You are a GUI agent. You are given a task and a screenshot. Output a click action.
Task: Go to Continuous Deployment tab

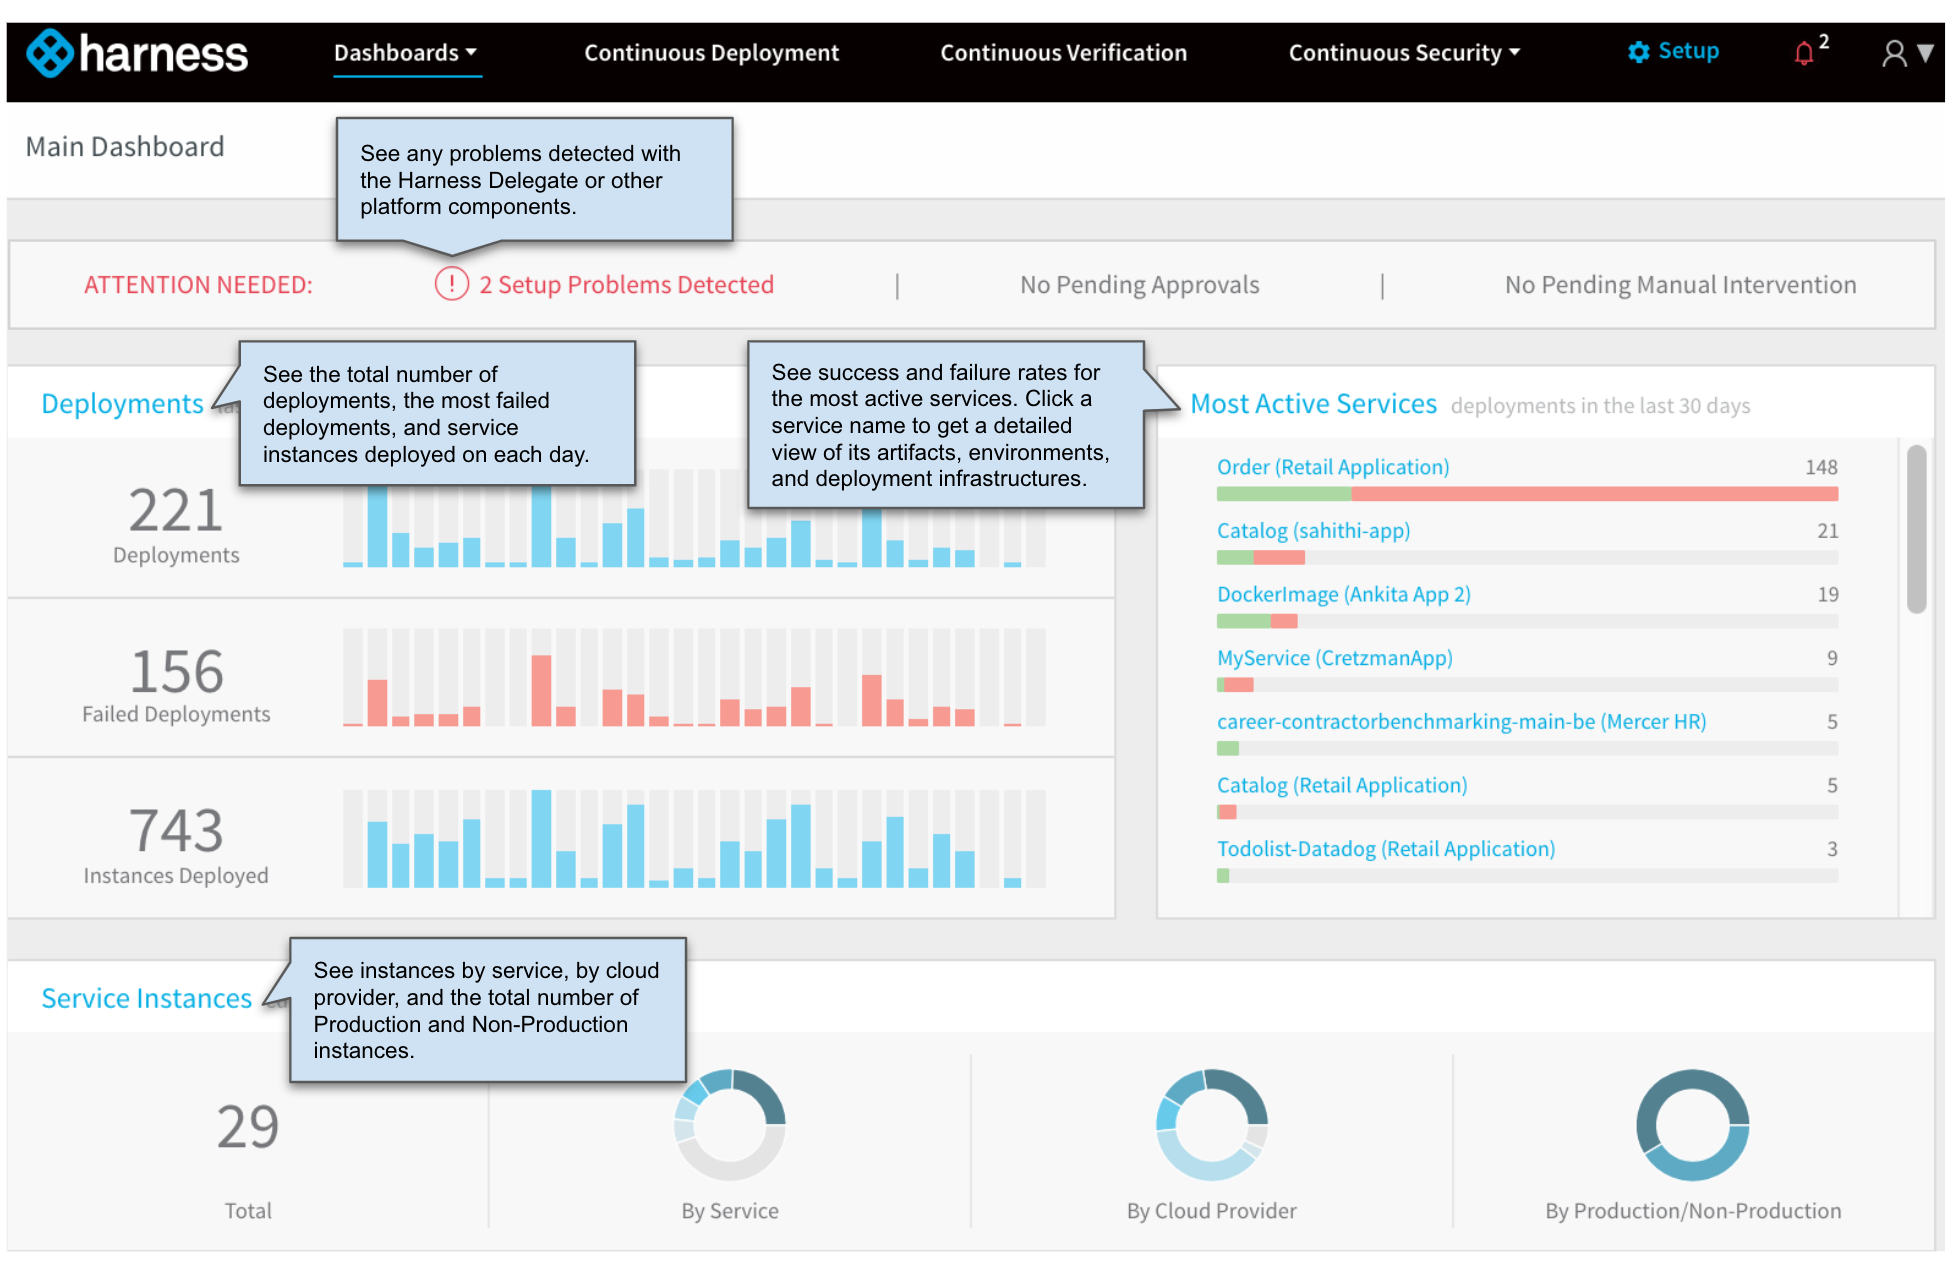tap(711, 53)
